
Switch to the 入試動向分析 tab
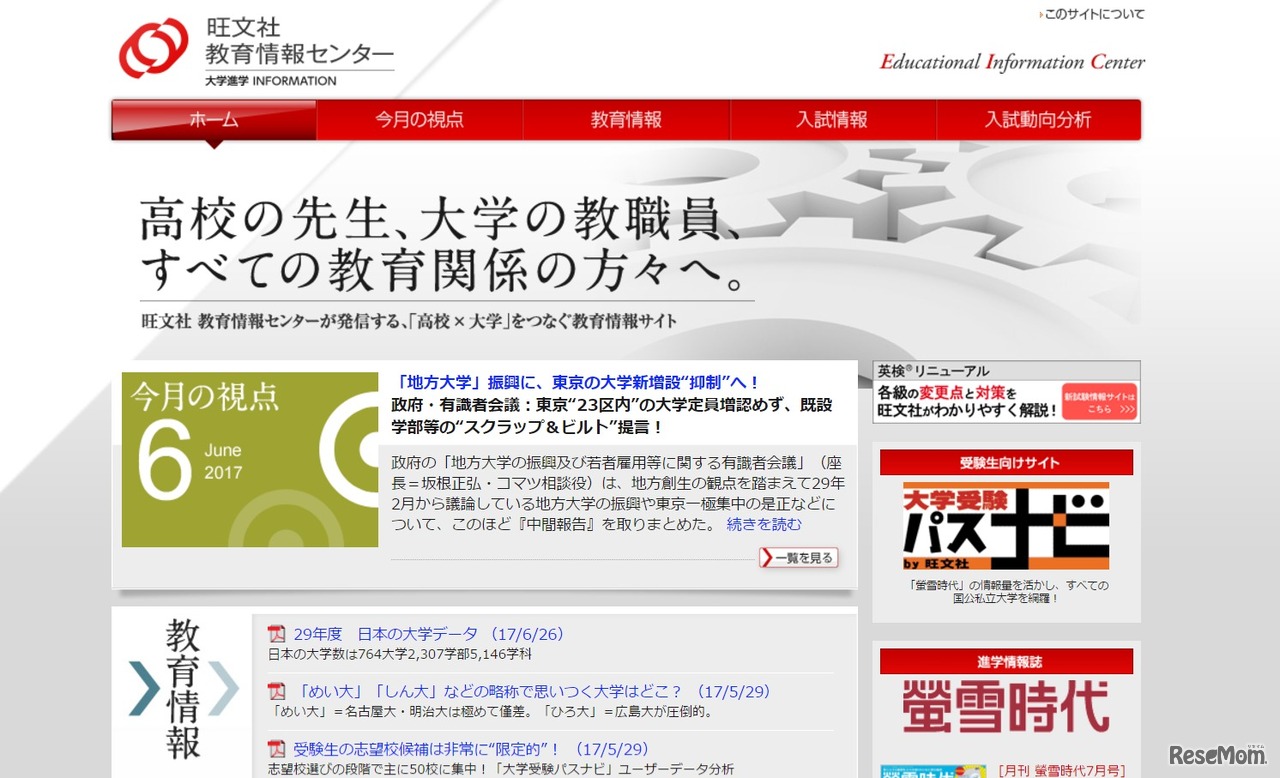pos(1039,120)
